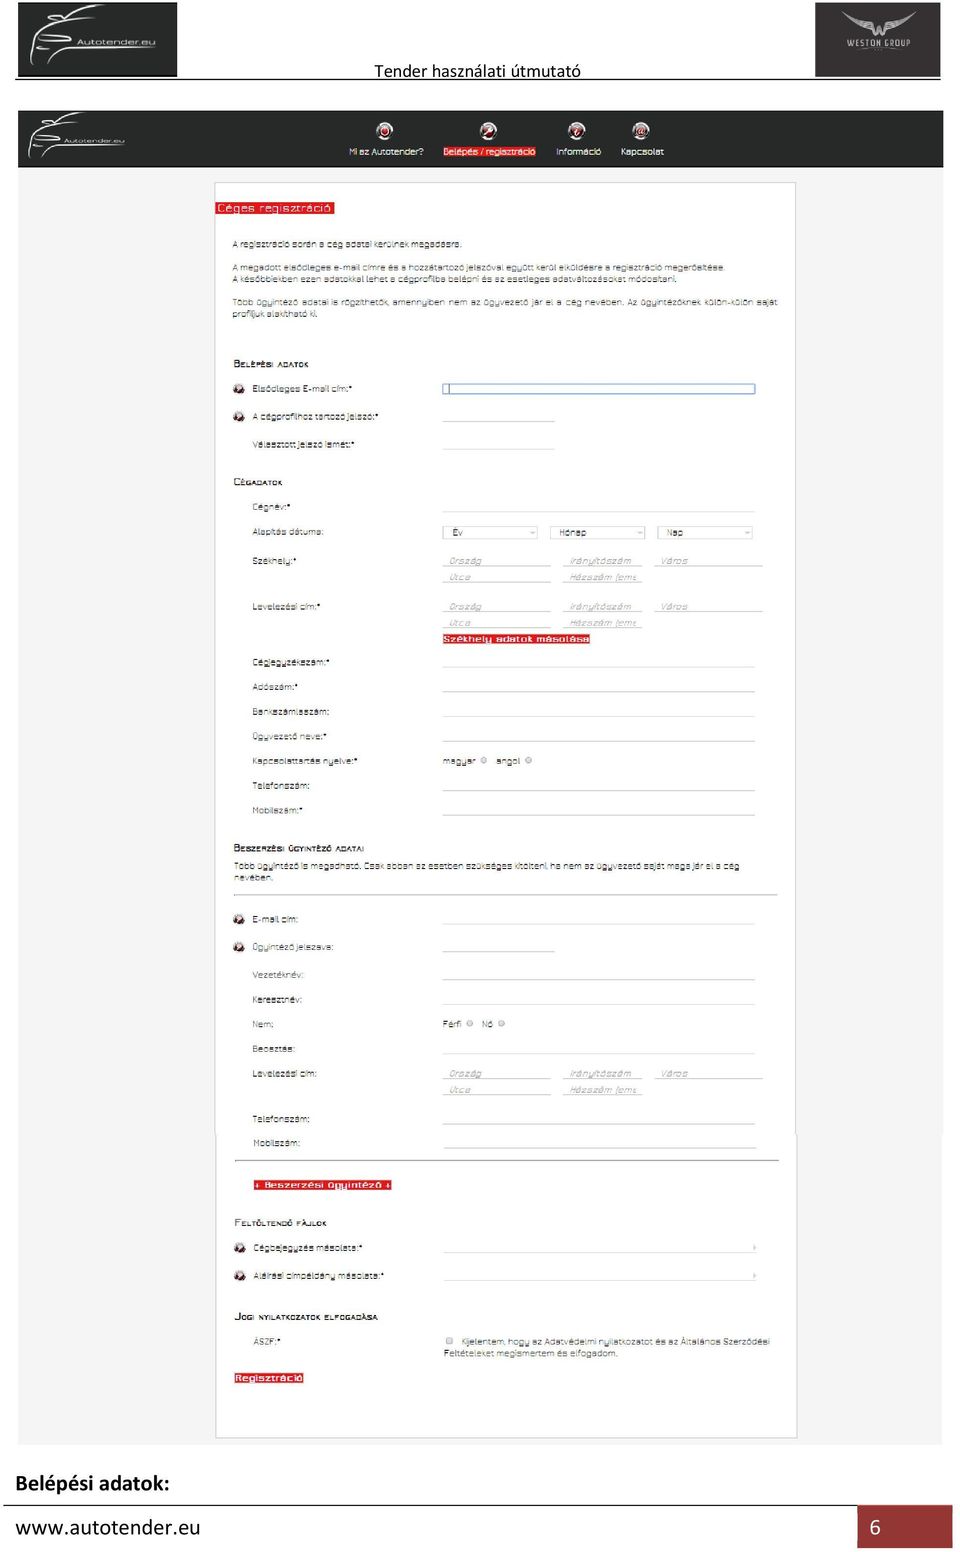
Task: Click the red 'Regisztráció' submit button
Action: point(269,1378)
